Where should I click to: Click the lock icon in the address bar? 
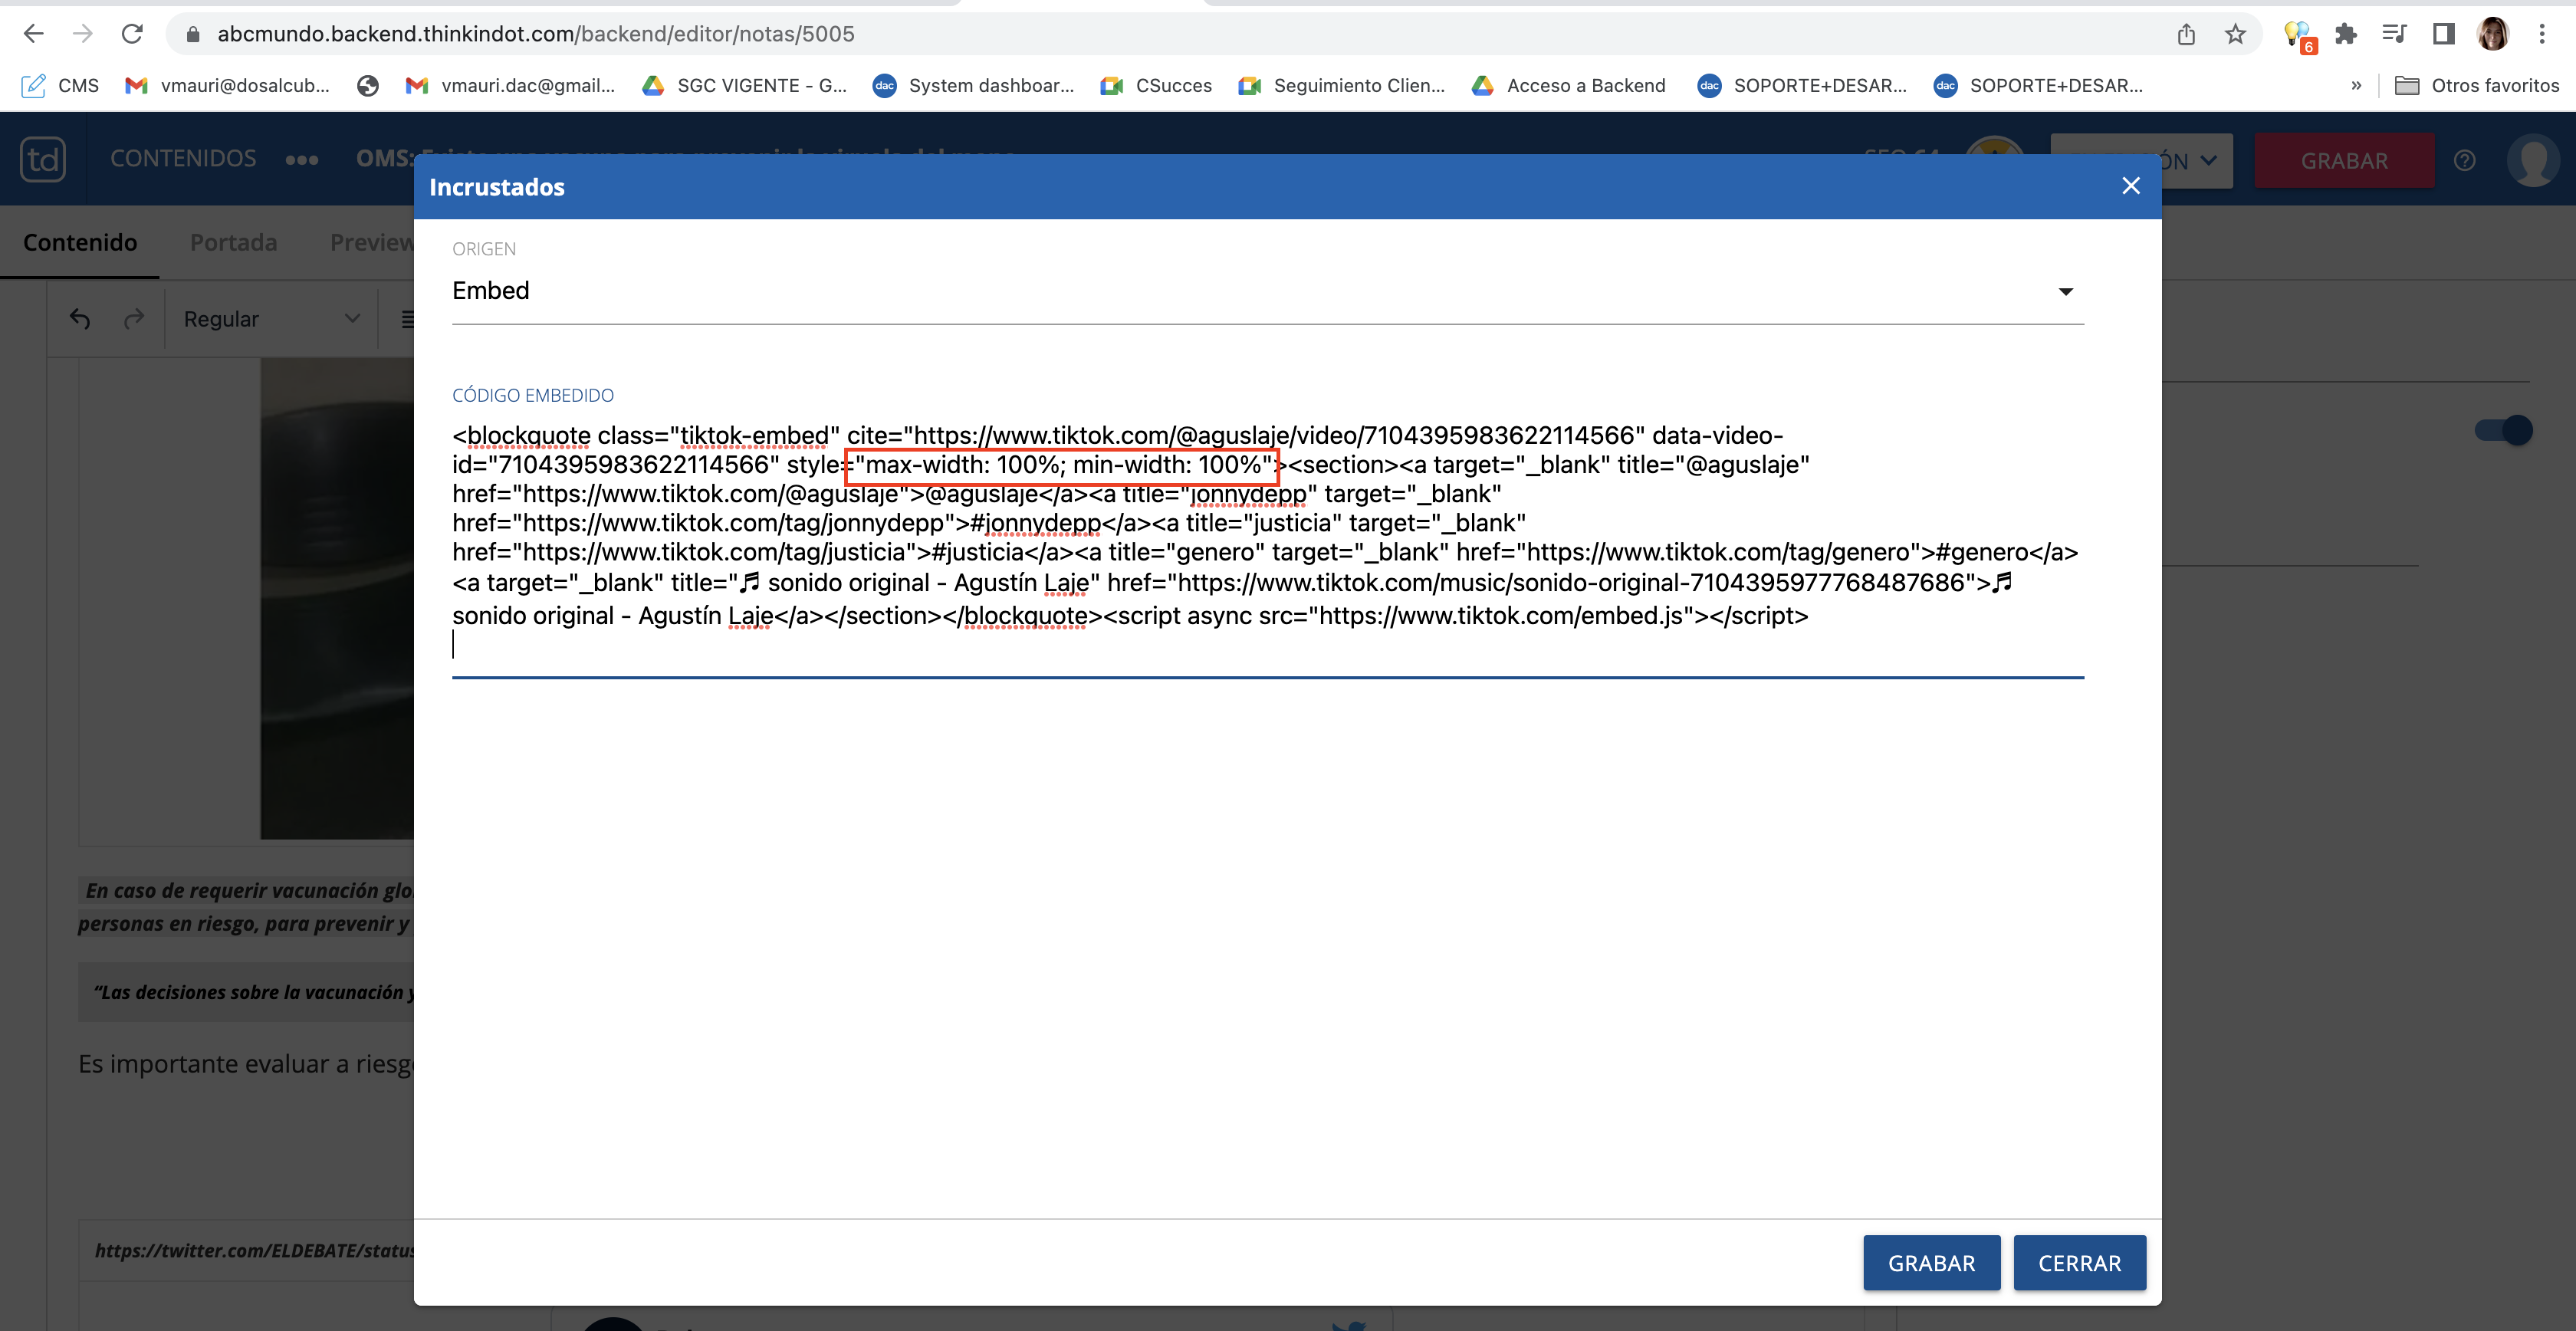[193, 34]
